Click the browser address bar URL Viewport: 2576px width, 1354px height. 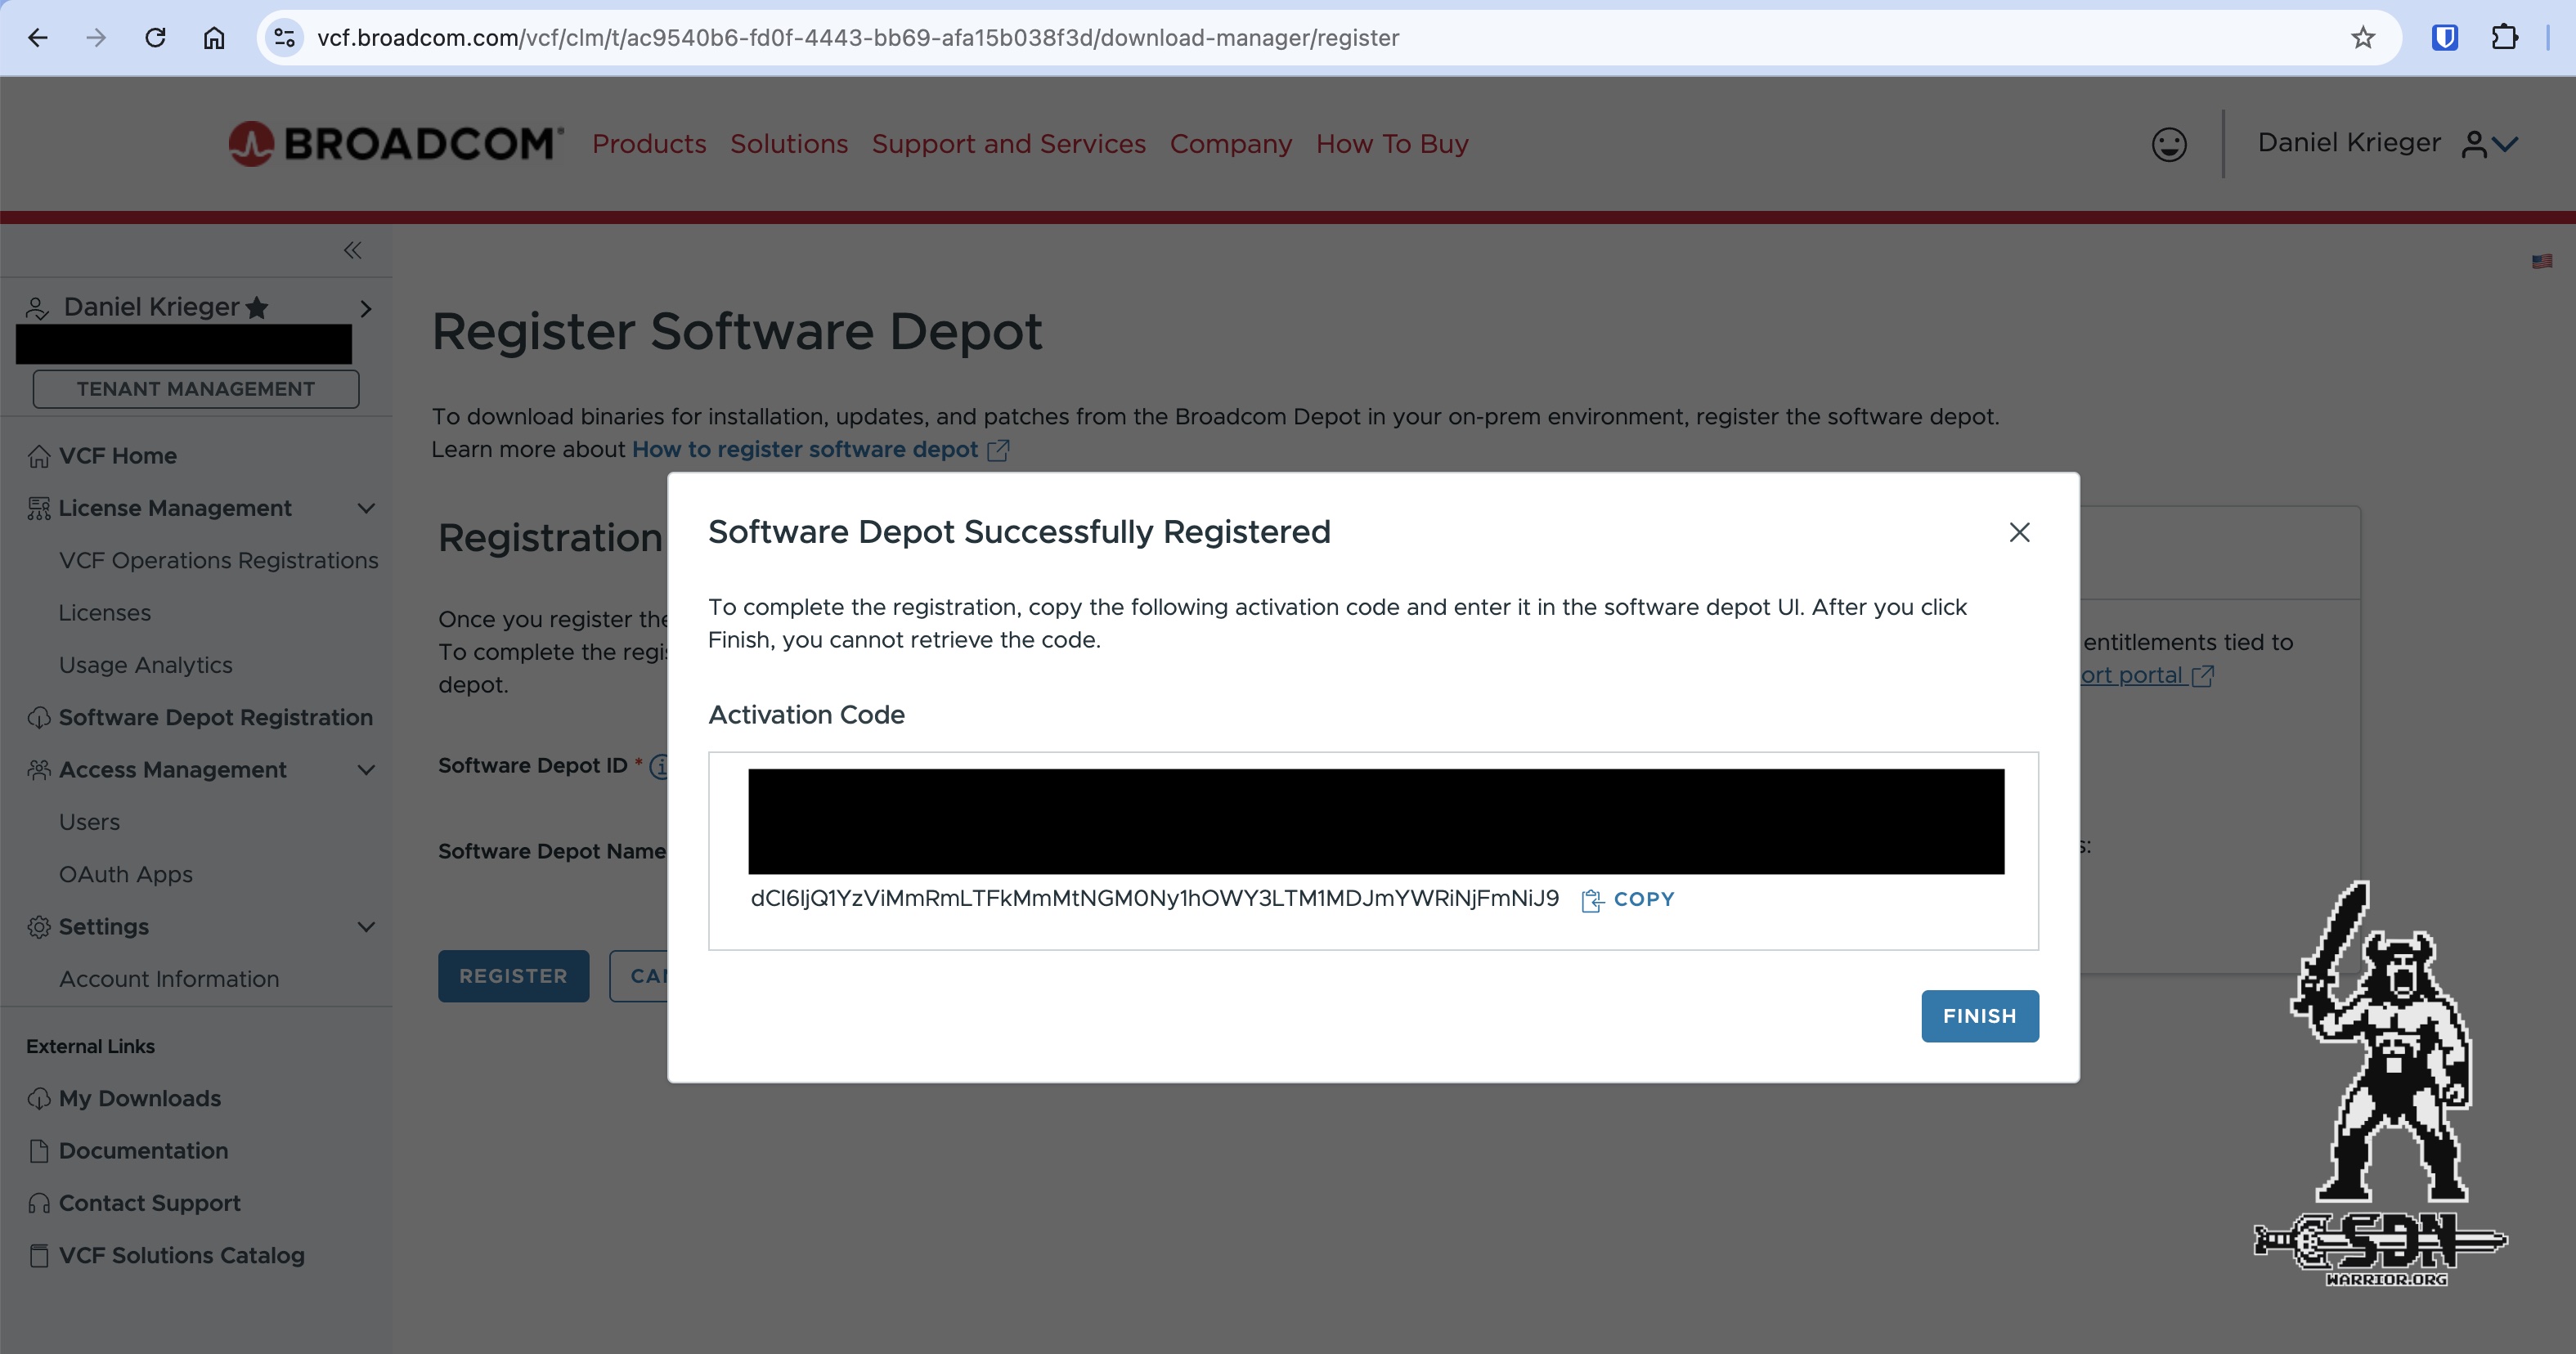point(857,38)
